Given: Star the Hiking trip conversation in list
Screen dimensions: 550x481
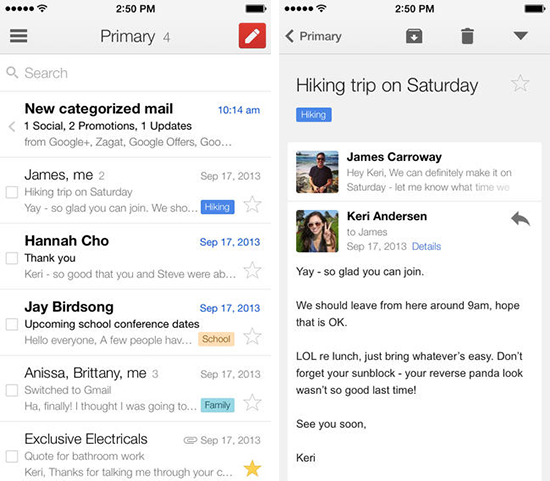Looking at the screenshot, I should pos(252,204).
